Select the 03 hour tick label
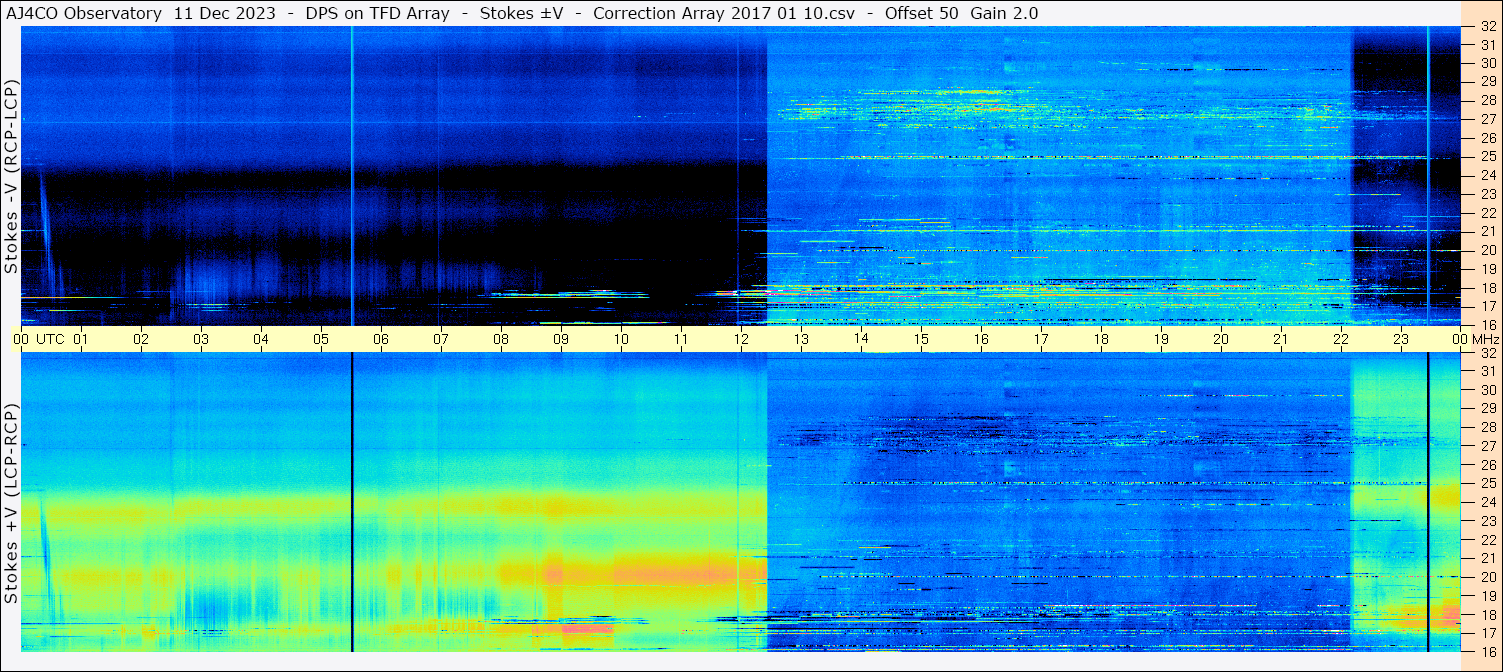This screenshot has height=672, width=1503. 201,339
